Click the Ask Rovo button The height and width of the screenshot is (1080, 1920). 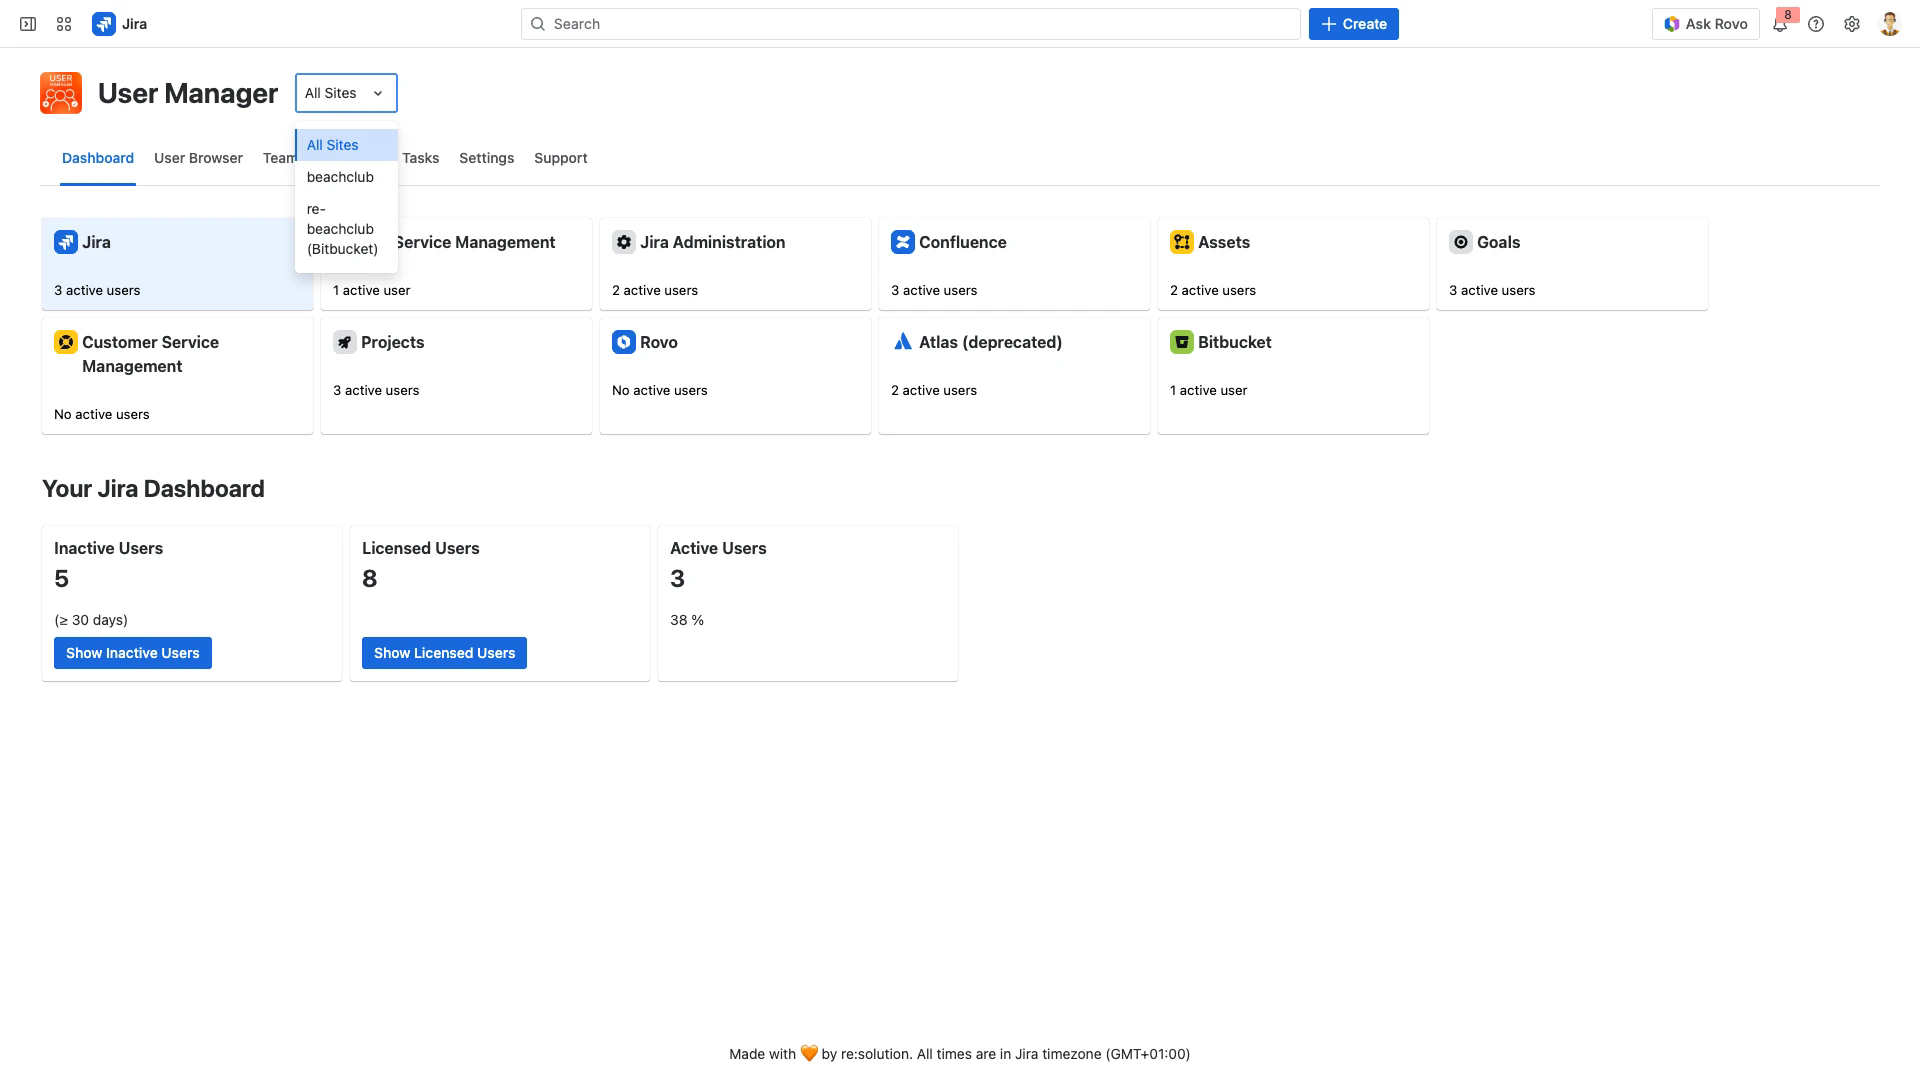tap(1706, 23)
